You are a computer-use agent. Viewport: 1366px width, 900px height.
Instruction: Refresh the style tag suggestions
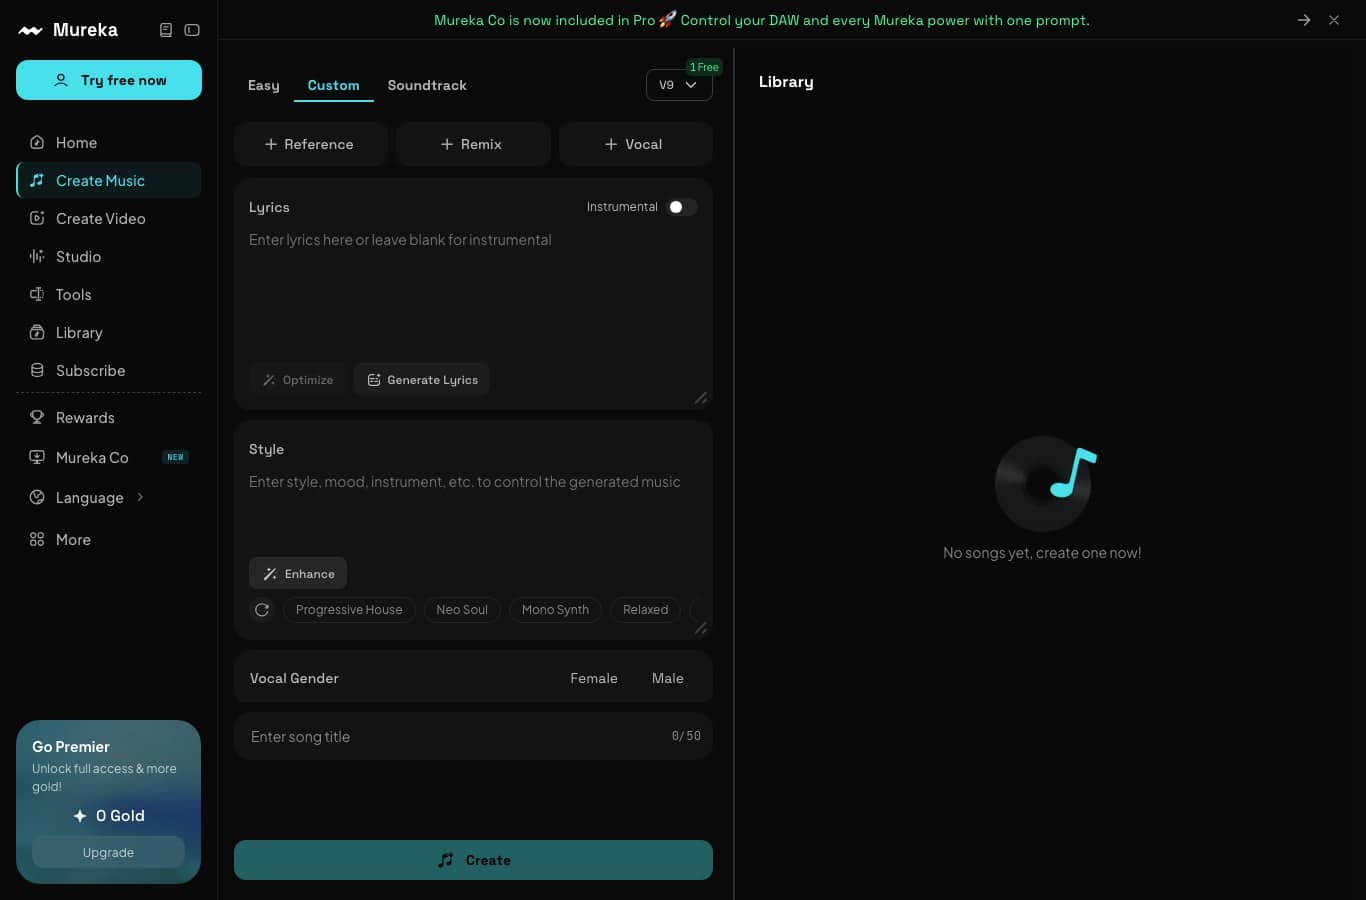[x=262, y=610]
